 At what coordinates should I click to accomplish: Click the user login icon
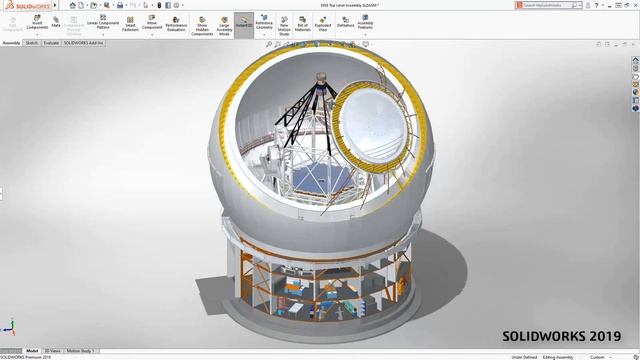[x=588, y=5]
